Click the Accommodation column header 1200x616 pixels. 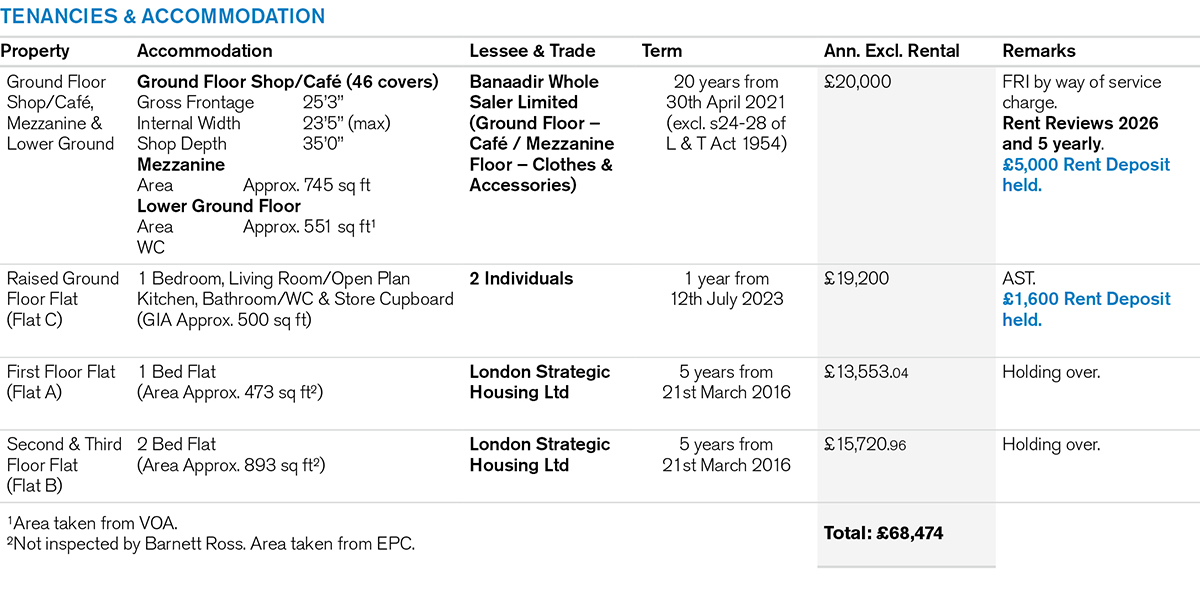click(204, 51)
